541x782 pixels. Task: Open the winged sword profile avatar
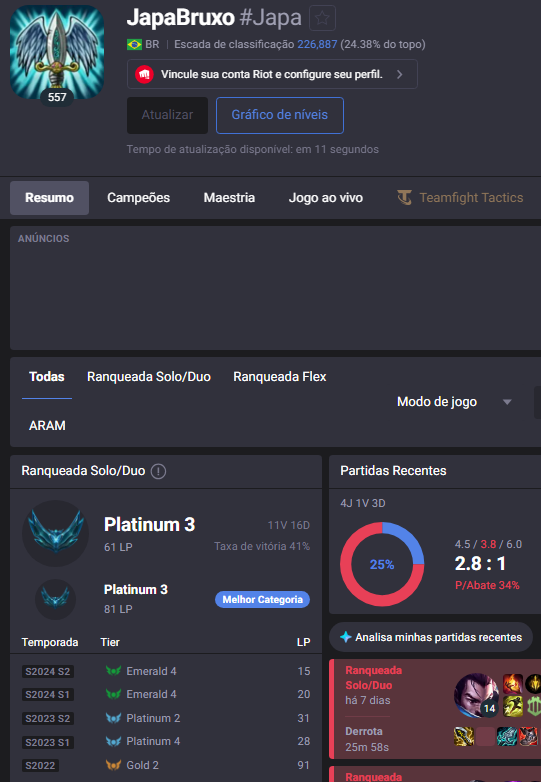pyautogui.click(x=57, y=52)
